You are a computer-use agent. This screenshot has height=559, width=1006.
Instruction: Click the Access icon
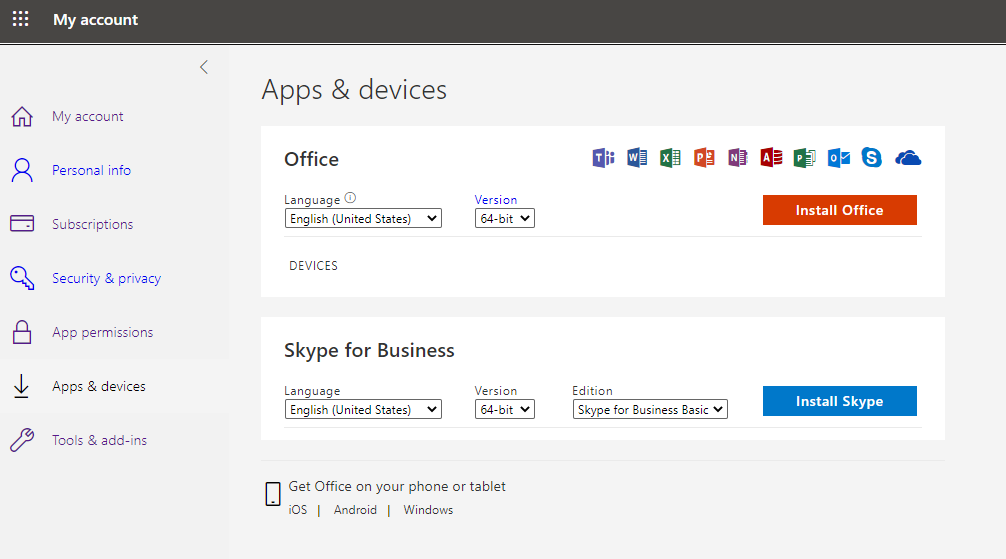click(771, 157)
